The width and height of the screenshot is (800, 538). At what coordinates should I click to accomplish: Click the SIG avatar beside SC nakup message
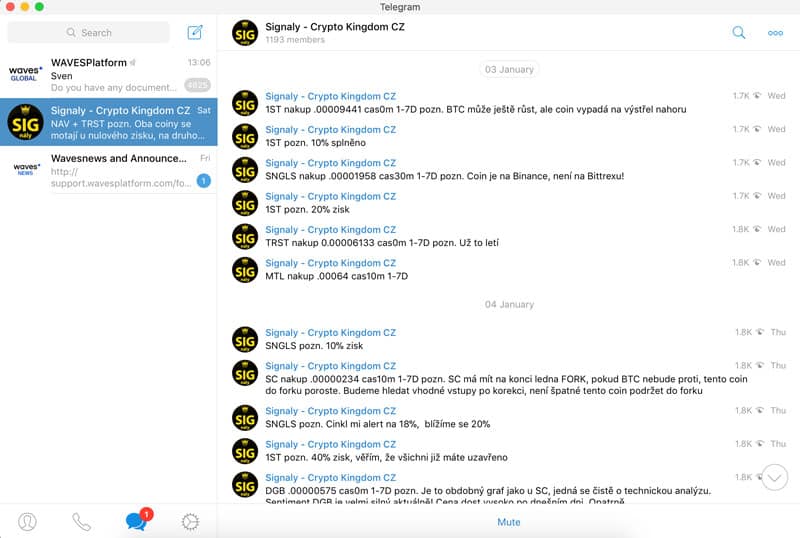tap(245, 373)
